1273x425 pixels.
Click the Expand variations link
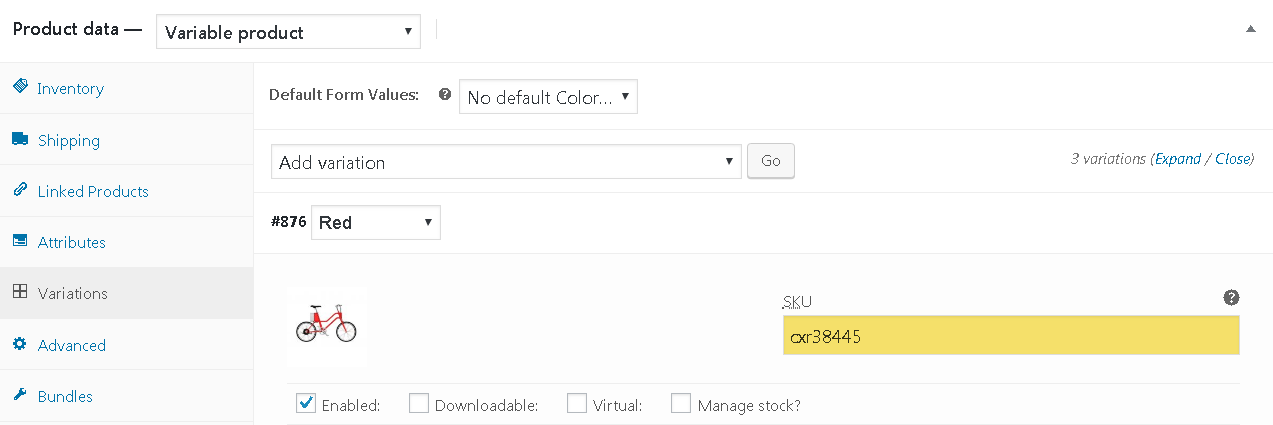1178,159
